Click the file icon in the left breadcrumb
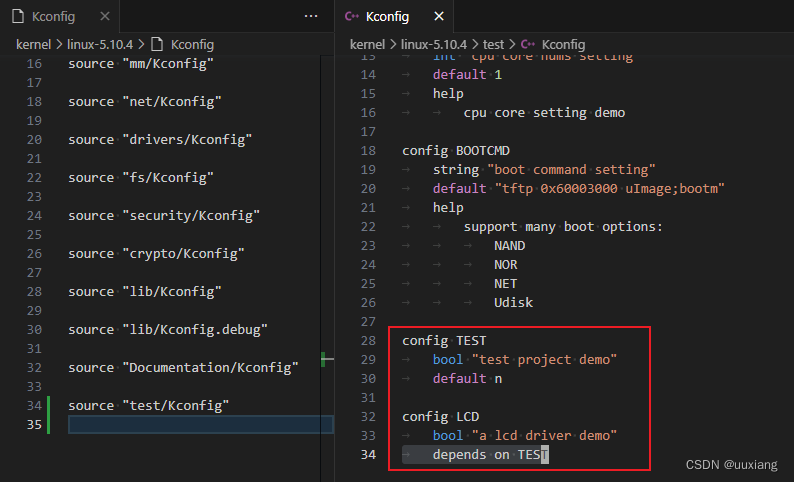Screen dimensions: 794x482 (x=157, y=45)
